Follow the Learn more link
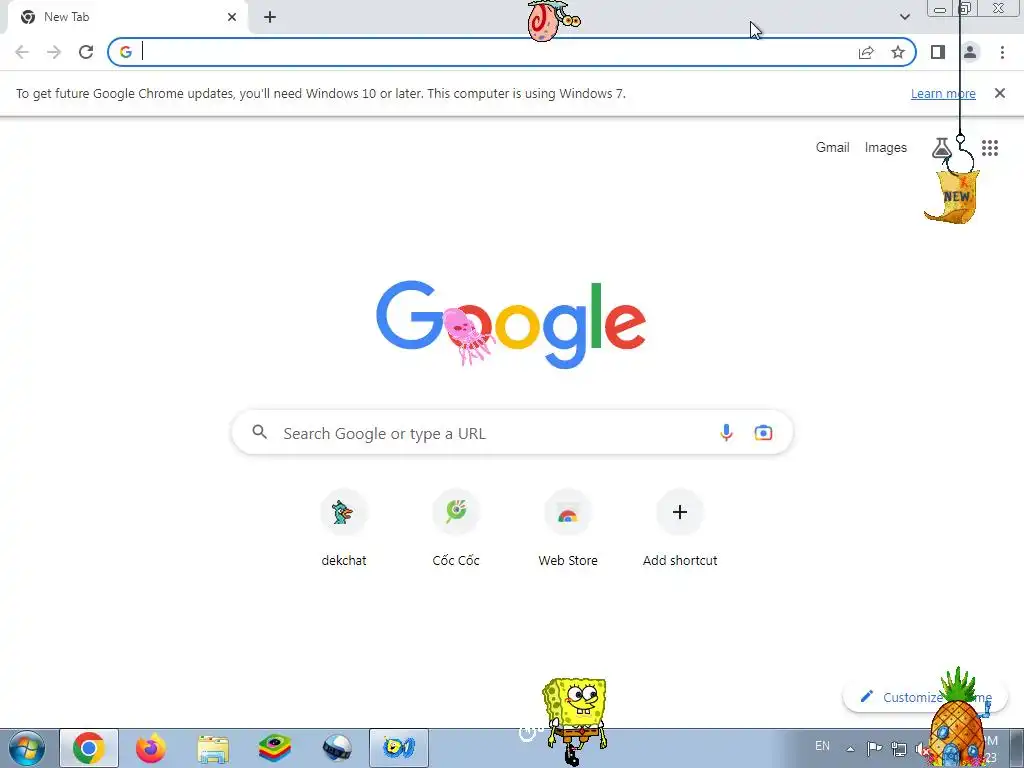The image size is (1024, 768). (943, 93)
